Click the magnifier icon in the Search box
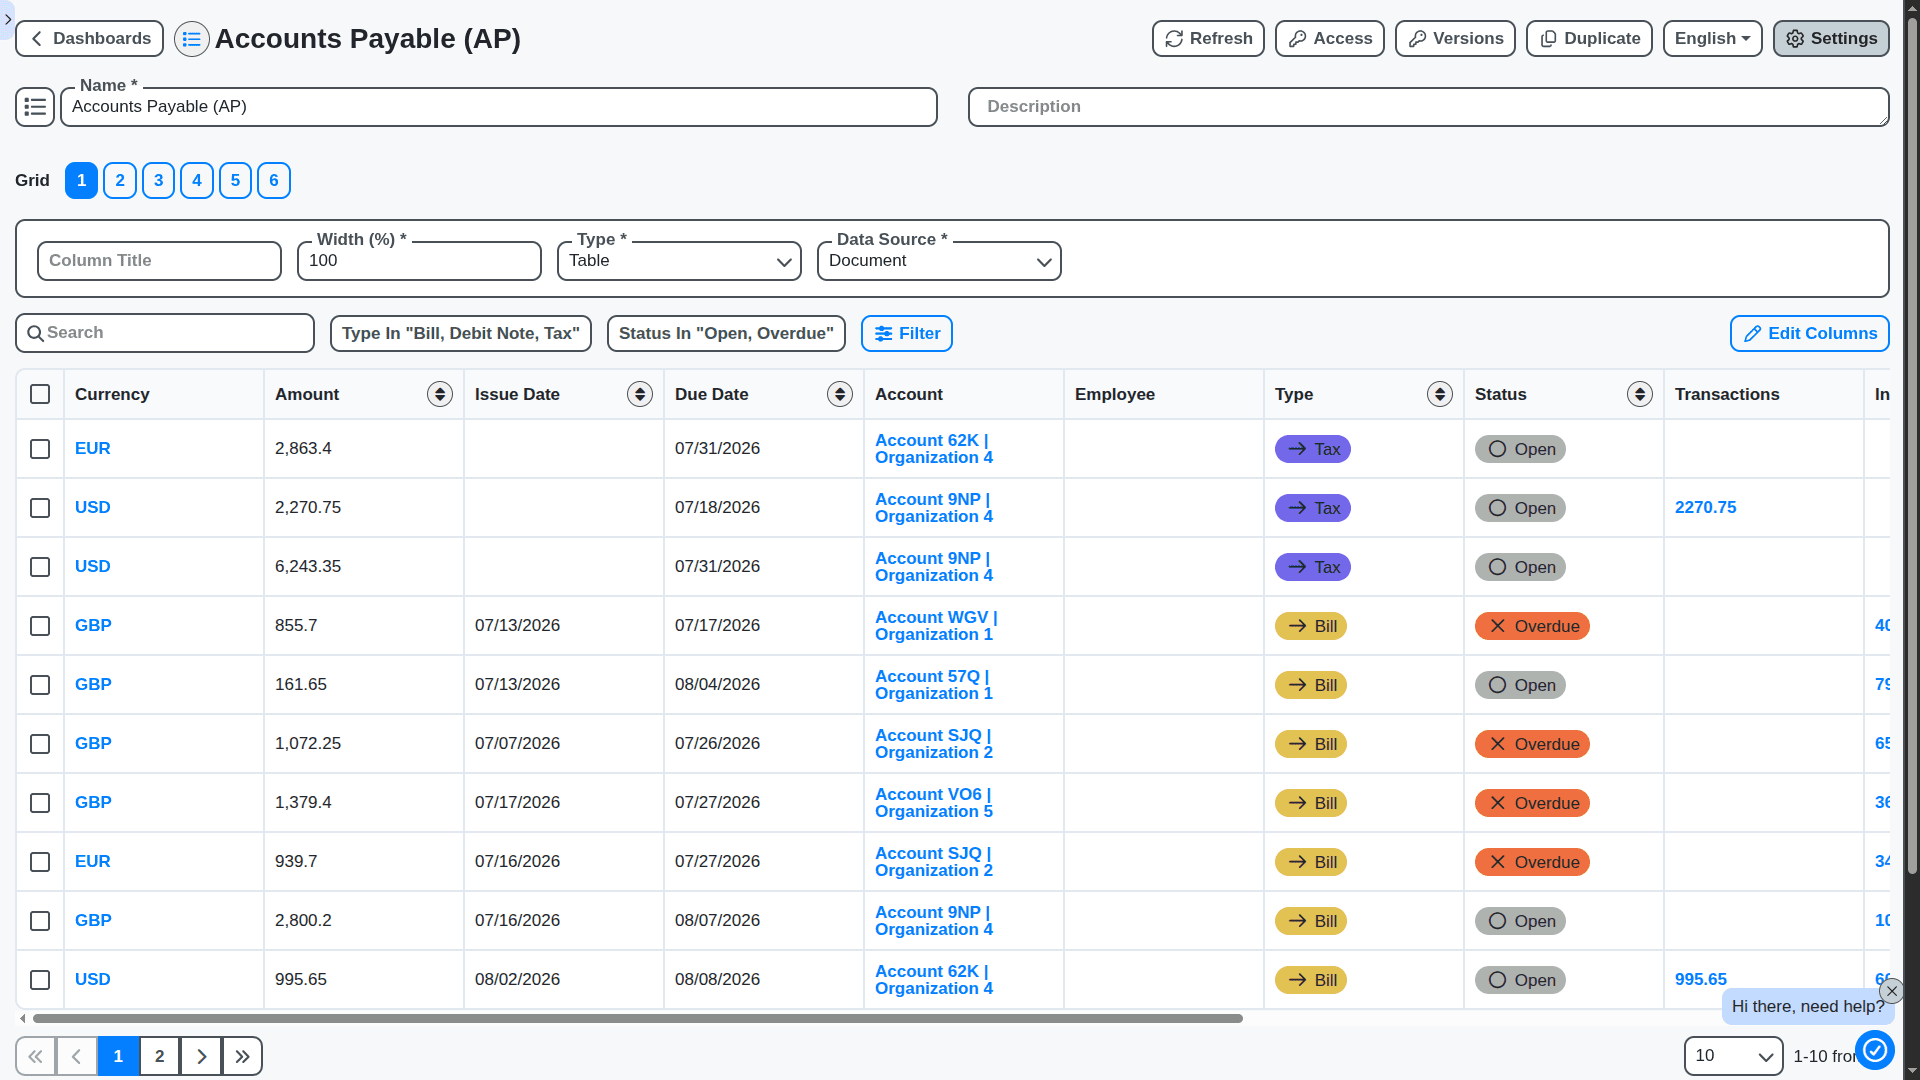 click(35, 333)
